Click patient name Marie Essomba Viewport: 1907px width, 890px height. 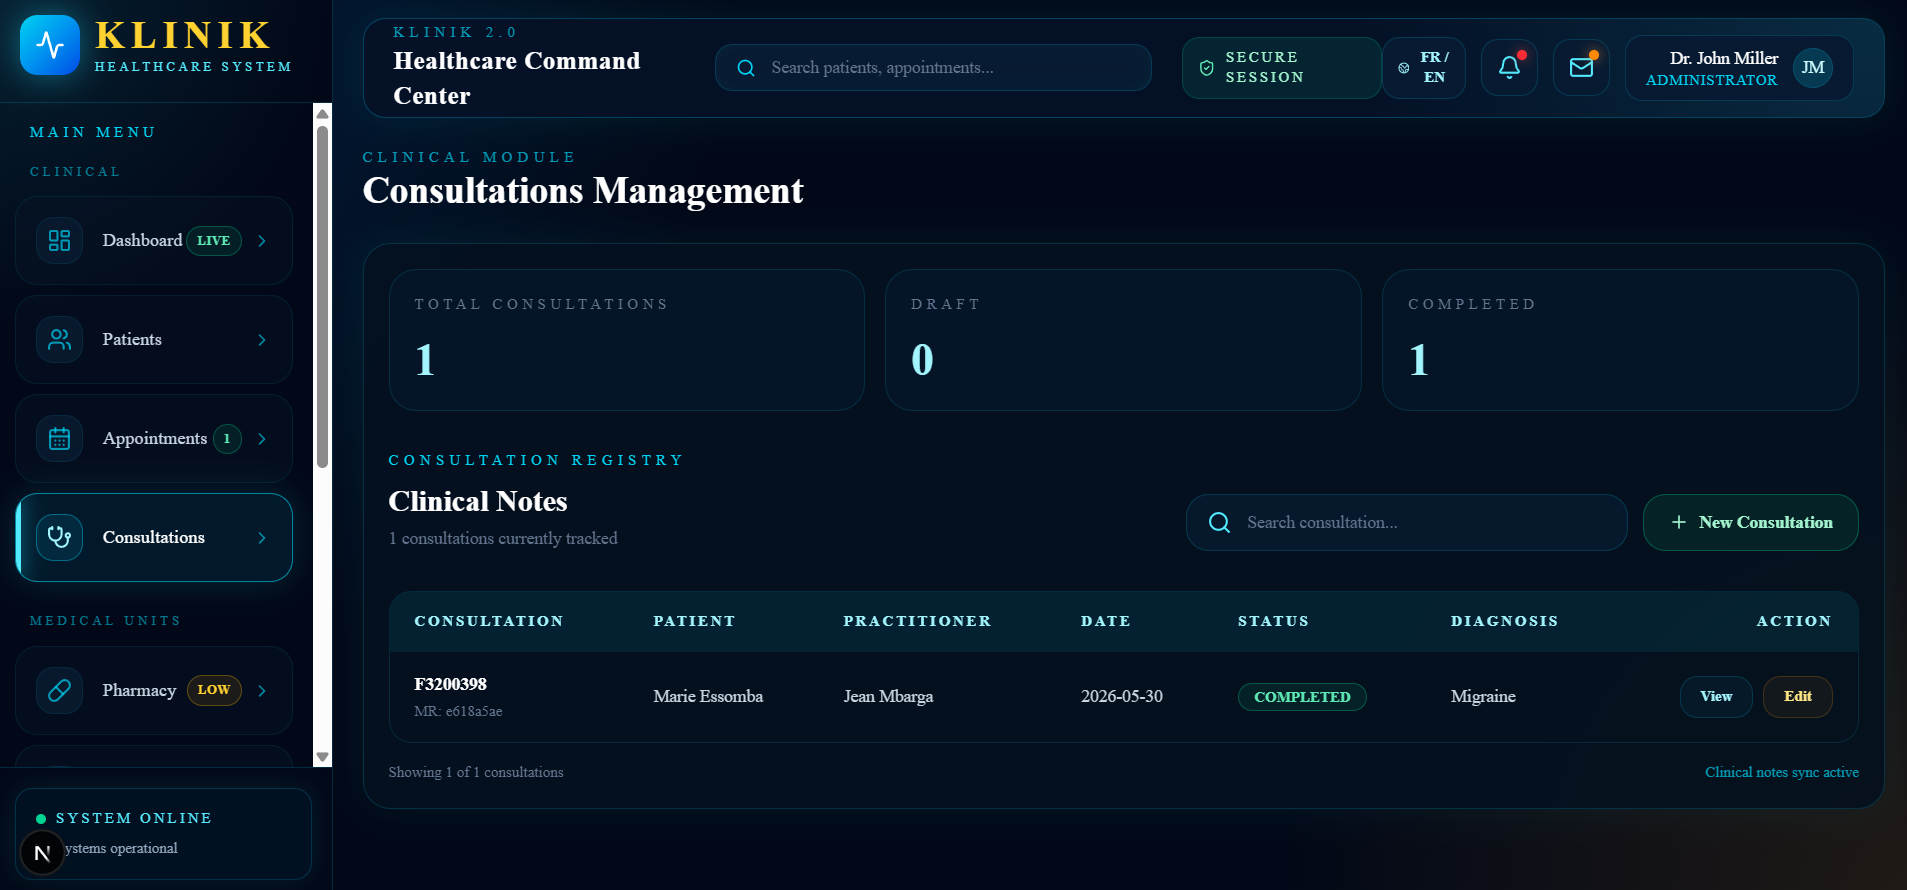pos(708,697)
